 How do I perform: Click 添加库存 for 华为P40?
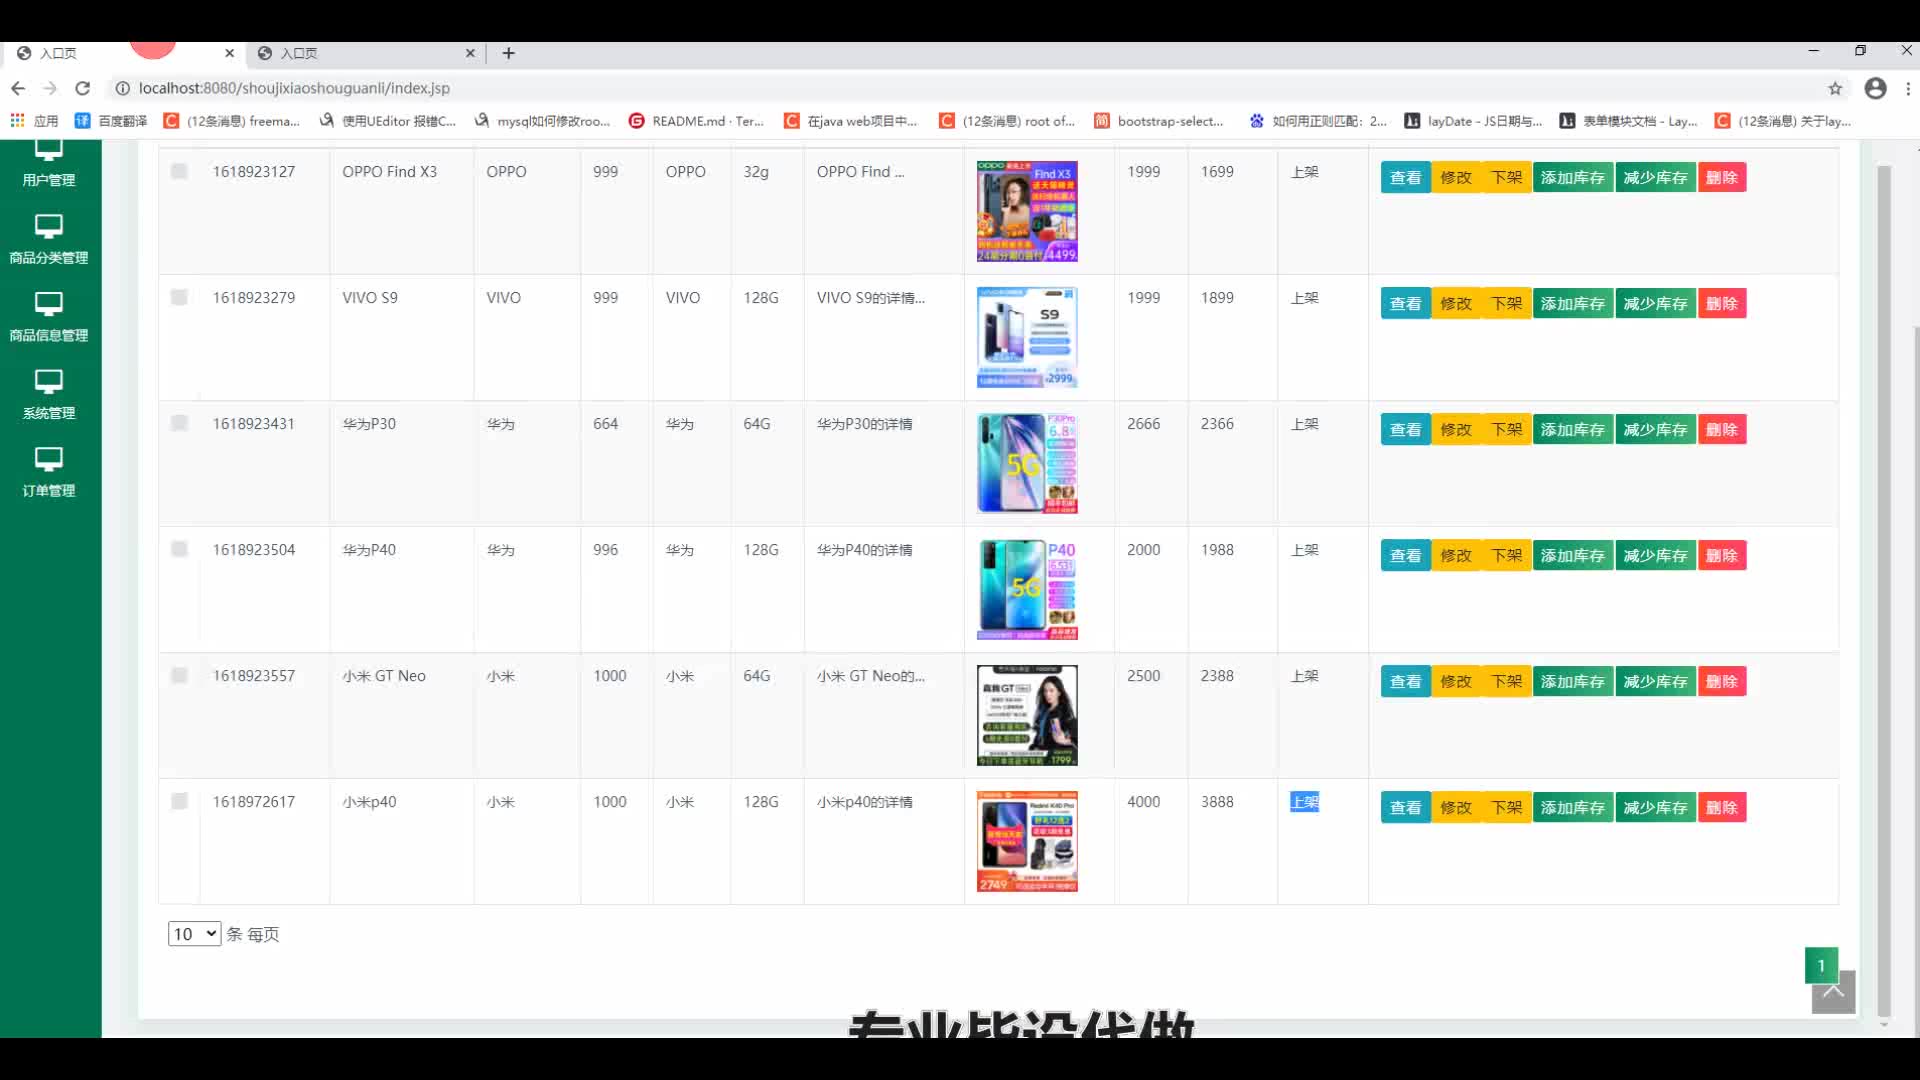[x=1572, y=555]
